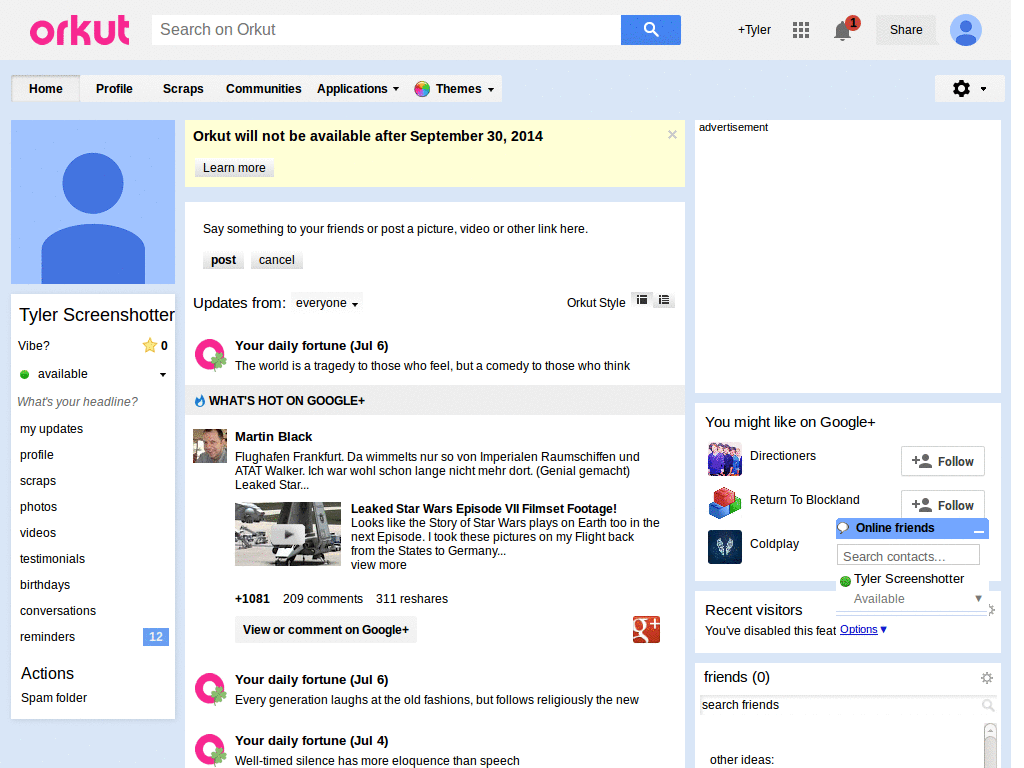The width and height of the screenshot is (1024, 768).
Task: Click the colorful Themes palette icon
Action: pyautogui.click(x=422, y=89)
